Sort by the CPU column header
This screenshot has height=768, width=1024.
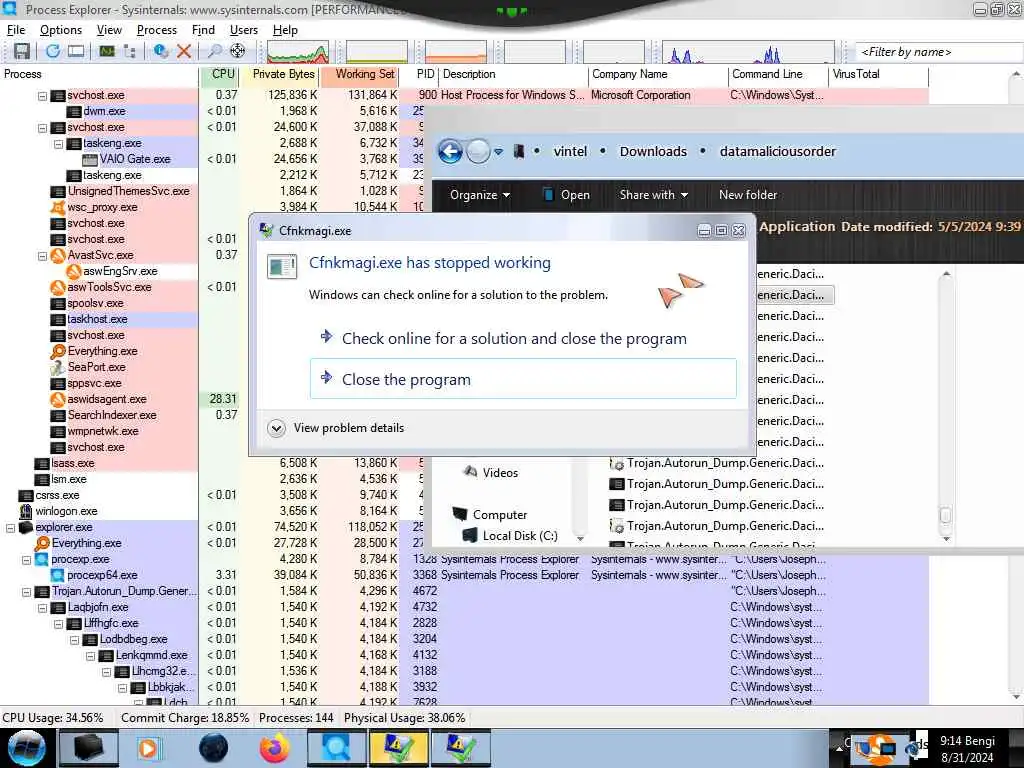tap(219, 74)
